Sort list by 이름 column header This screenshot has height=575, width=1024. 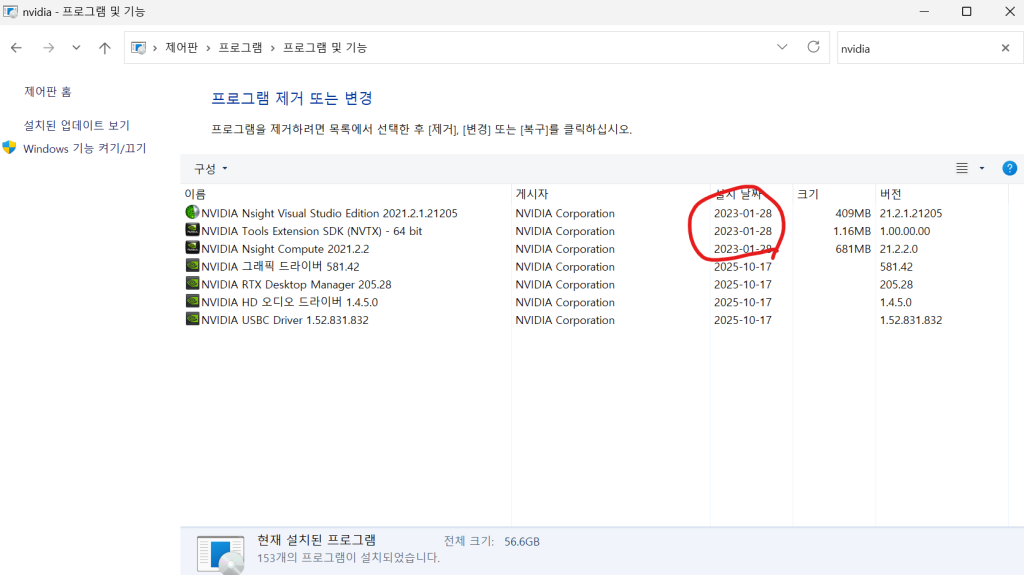[x=195, y=194]
